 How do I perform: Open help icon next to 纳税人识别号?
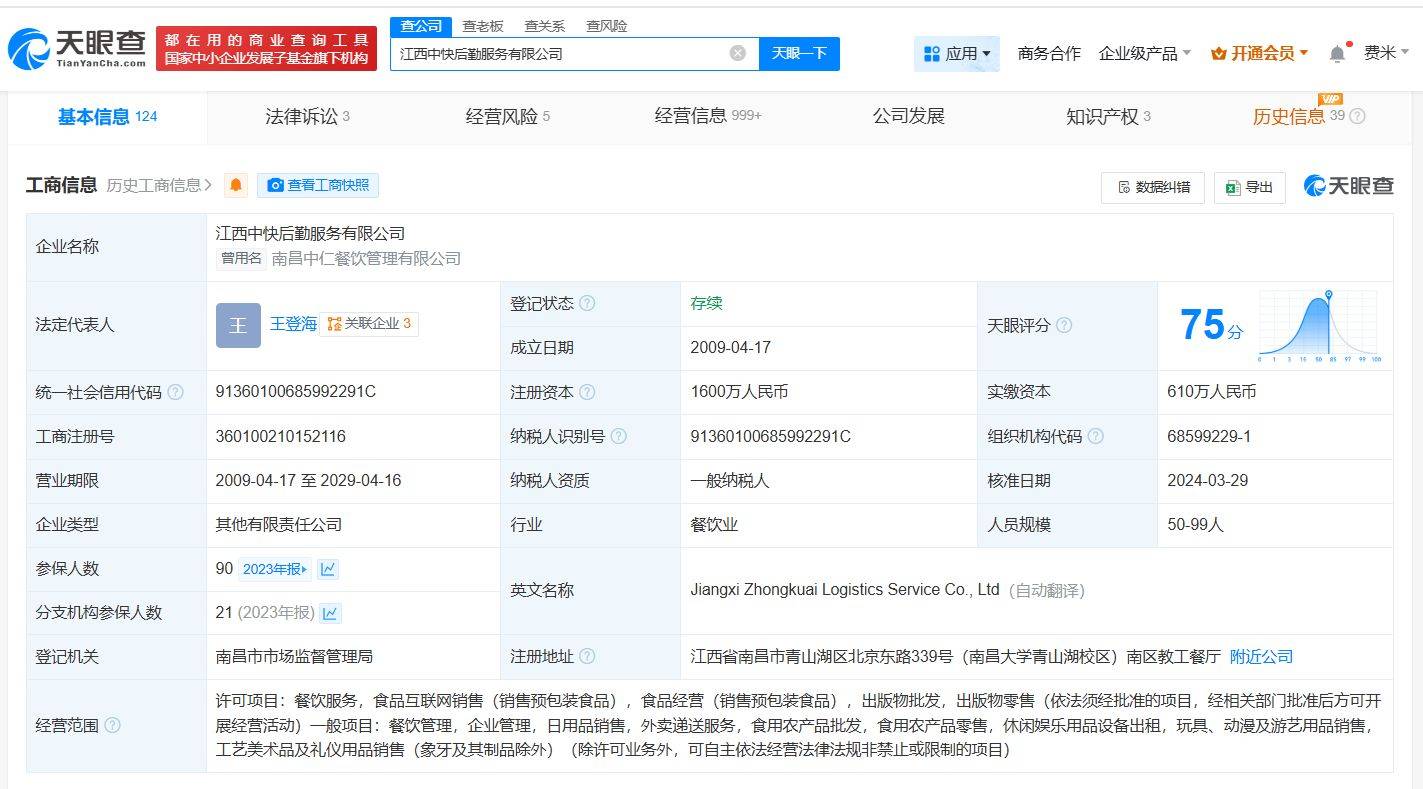pos(619,436)
